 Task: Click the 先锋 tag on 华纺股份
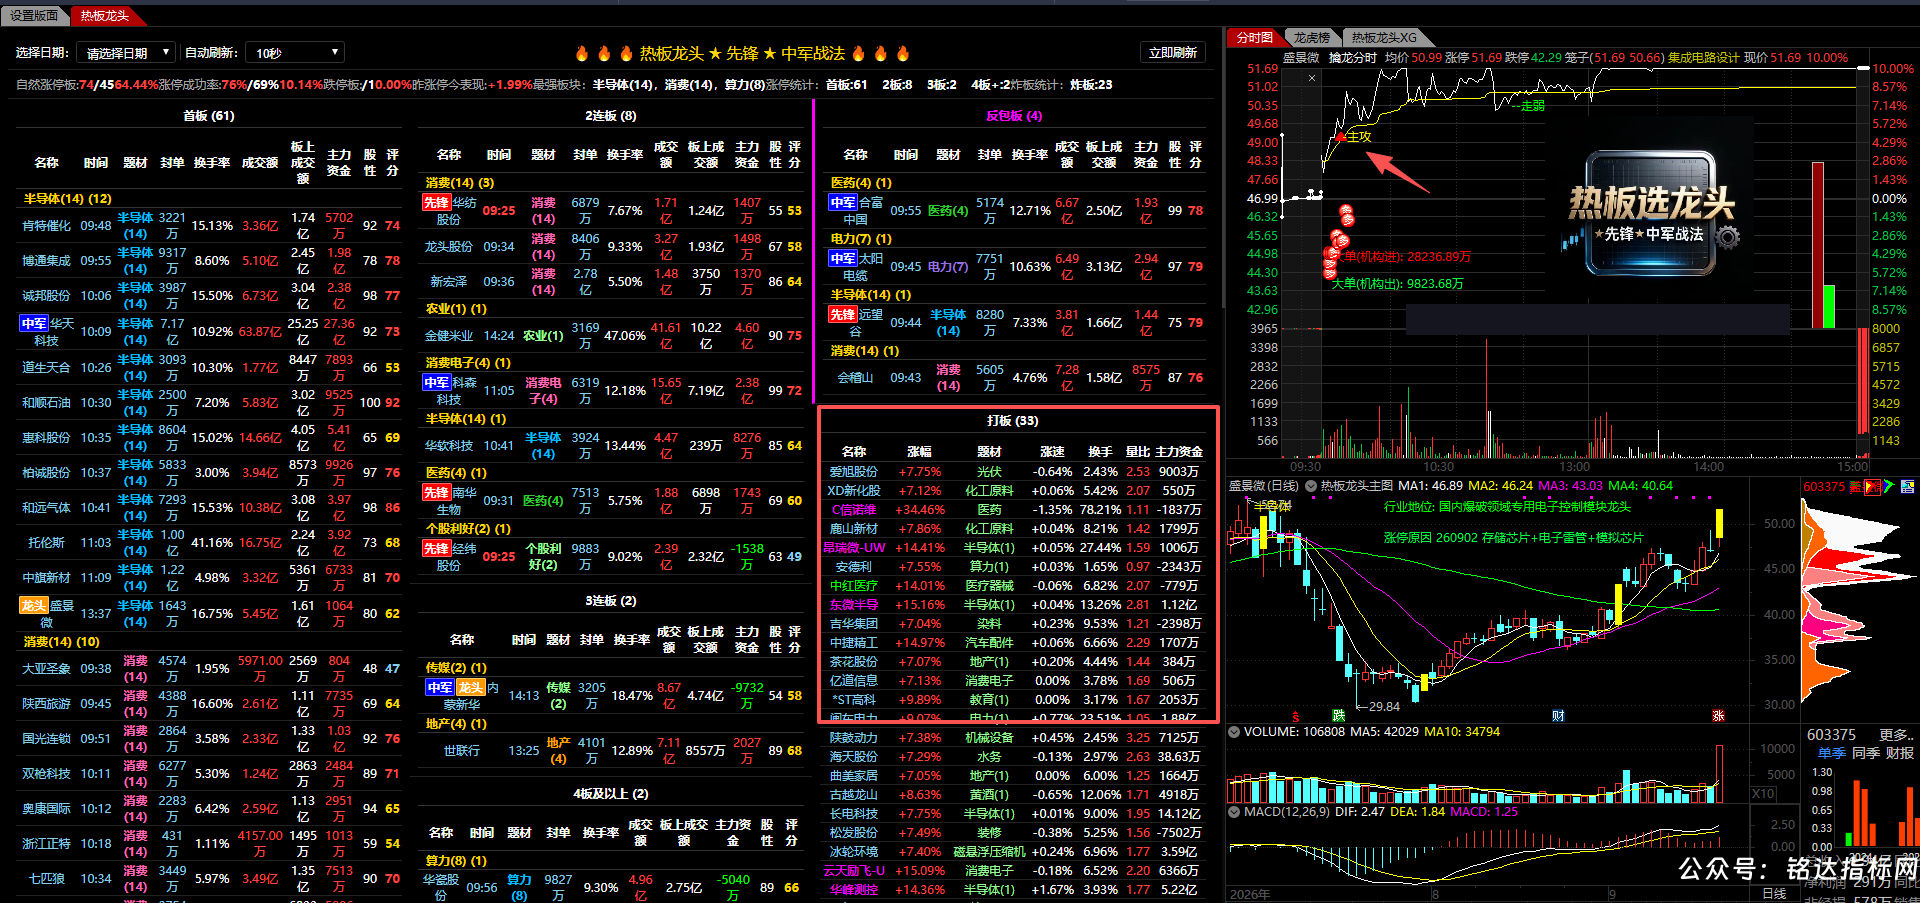click(x=436, y=202)
